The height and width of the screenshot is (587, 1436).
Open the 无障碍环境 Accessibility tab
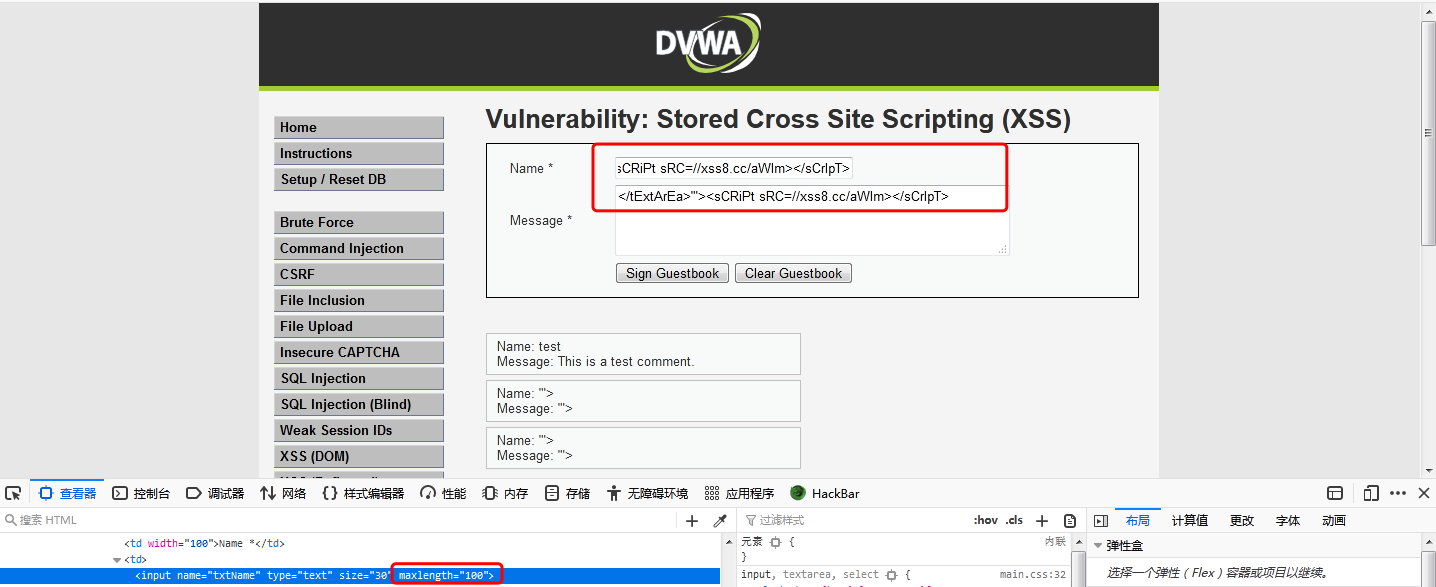pos(648,493)
